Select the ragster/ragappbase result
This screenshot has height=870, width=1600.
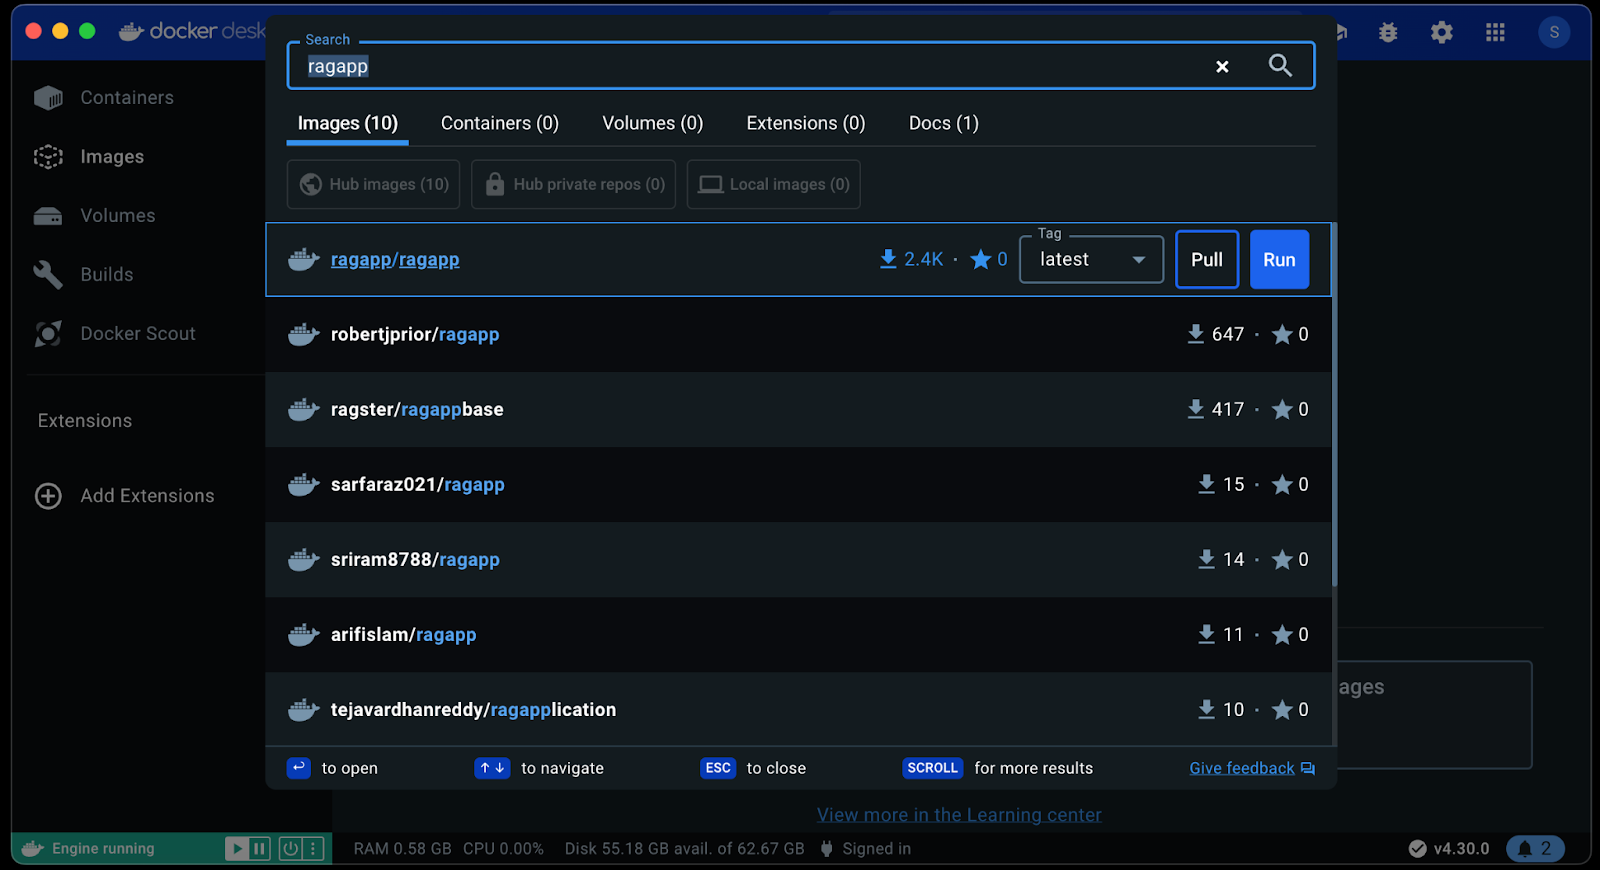tap(798, 410)
